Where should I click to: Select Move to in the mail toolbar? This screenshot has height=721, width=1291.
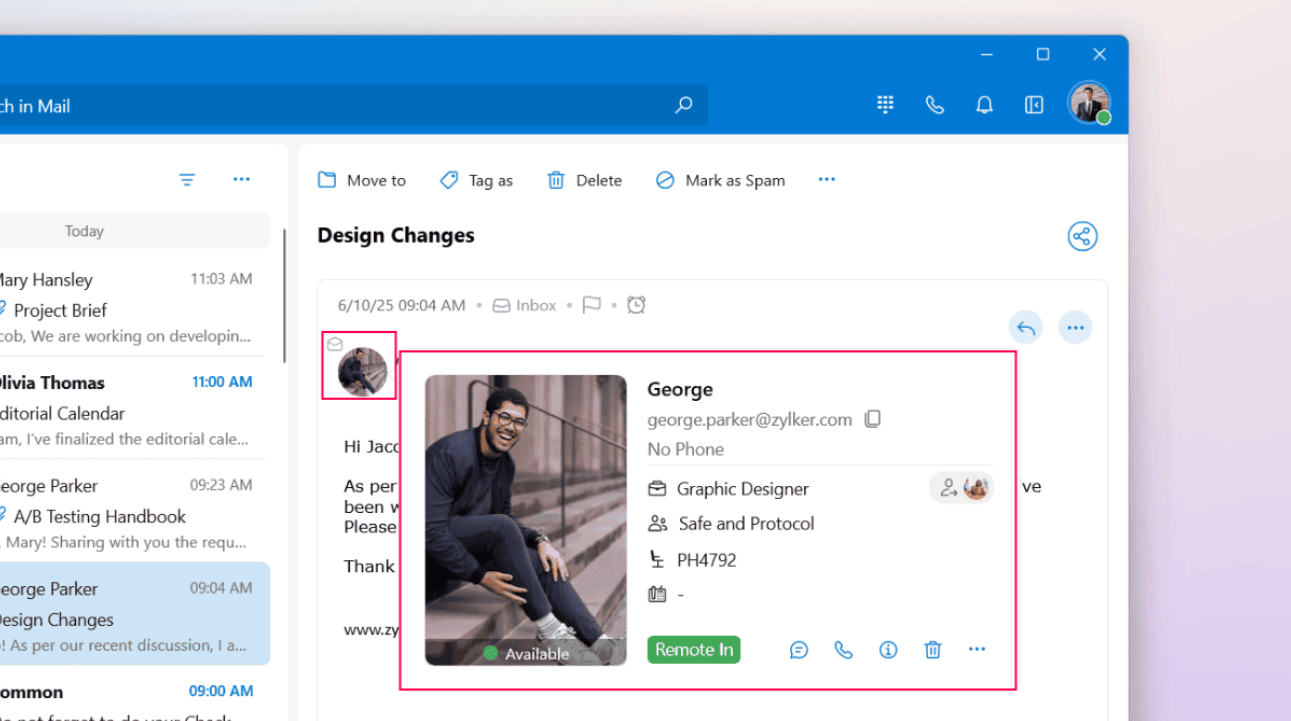pyautogui.click(x=362, y=180)
